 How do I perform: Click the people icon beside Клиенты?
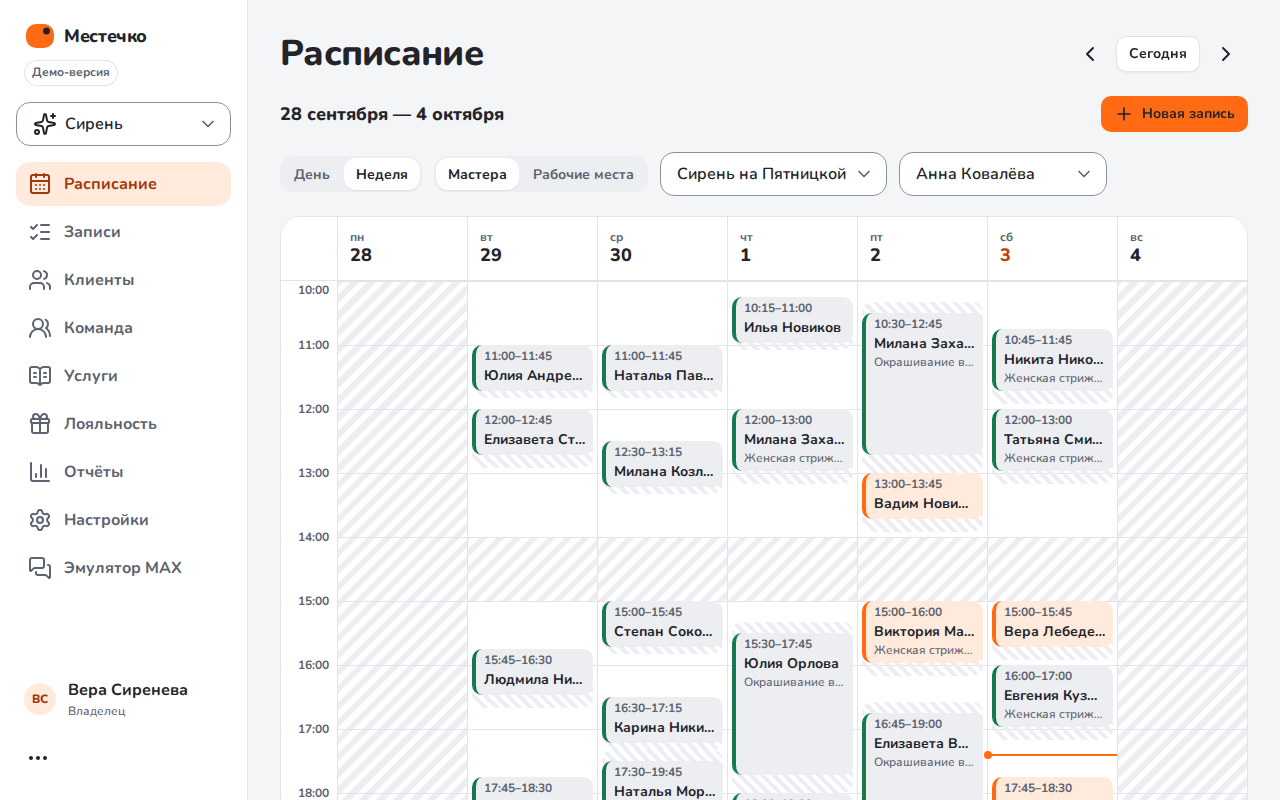(40, 280)
